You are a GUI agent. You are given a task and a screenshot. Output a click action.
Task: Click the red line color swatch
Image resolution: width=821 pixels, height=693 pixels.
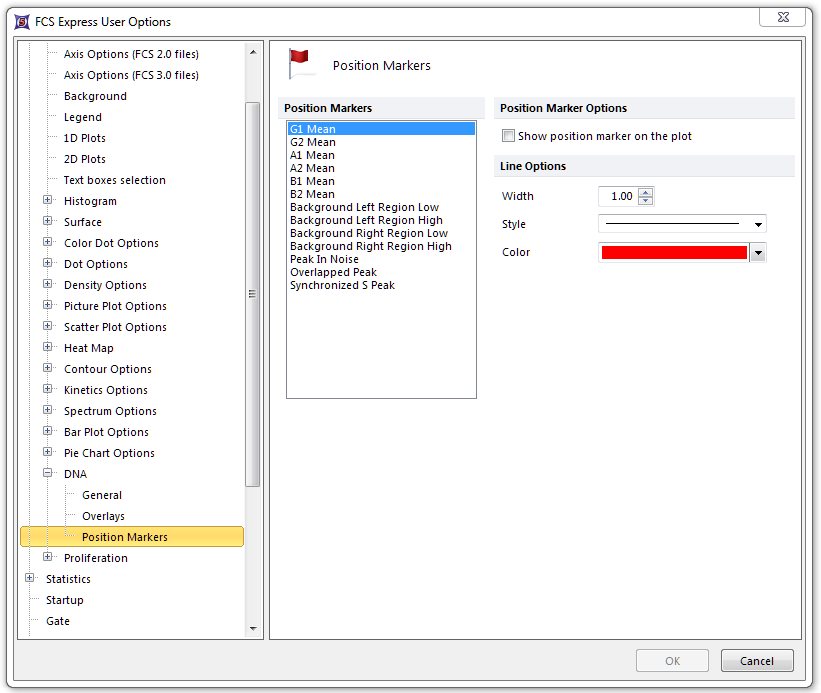point(674,253)
